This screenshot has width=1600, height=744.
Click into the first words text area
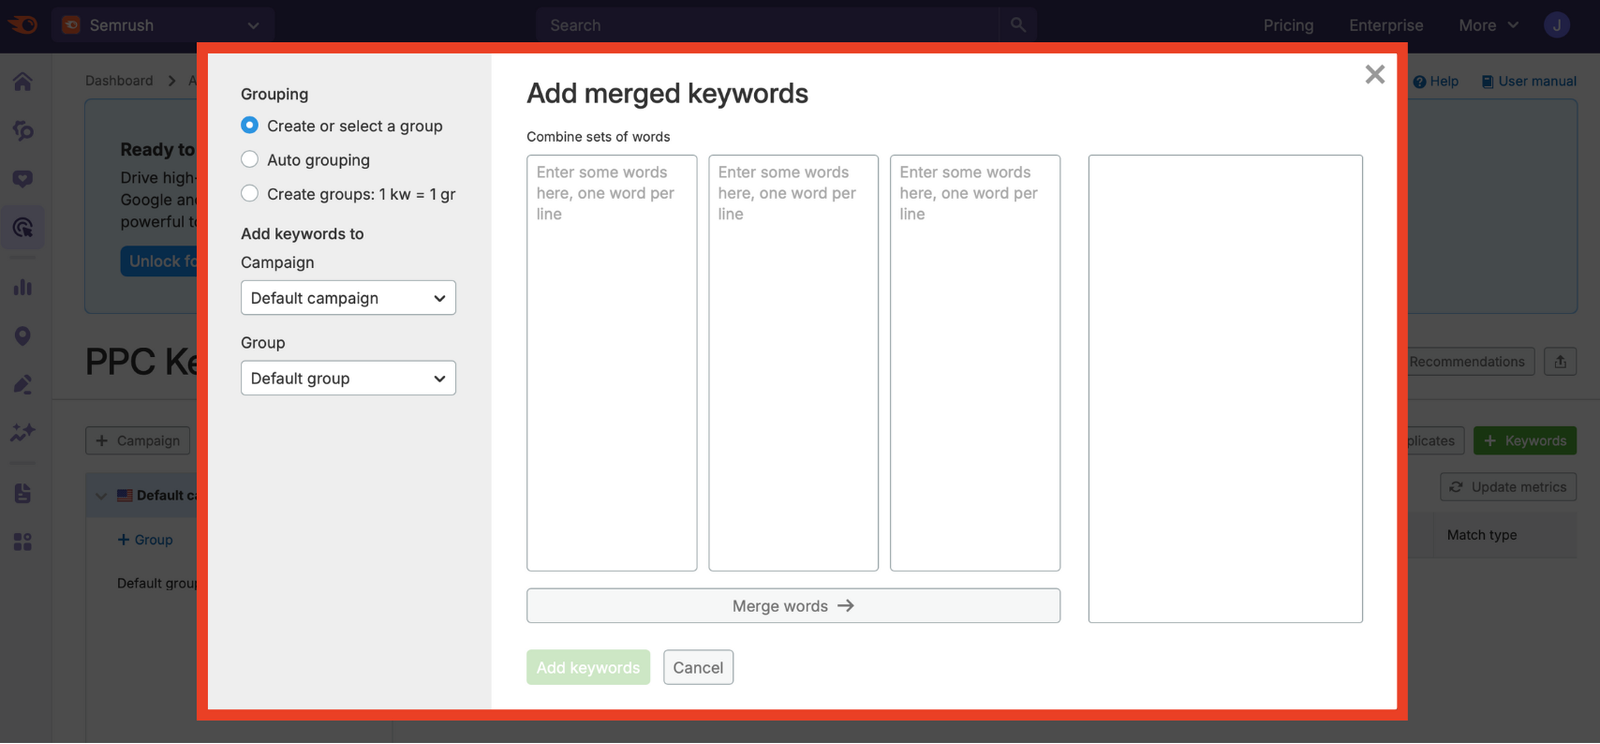click(612, 363)
